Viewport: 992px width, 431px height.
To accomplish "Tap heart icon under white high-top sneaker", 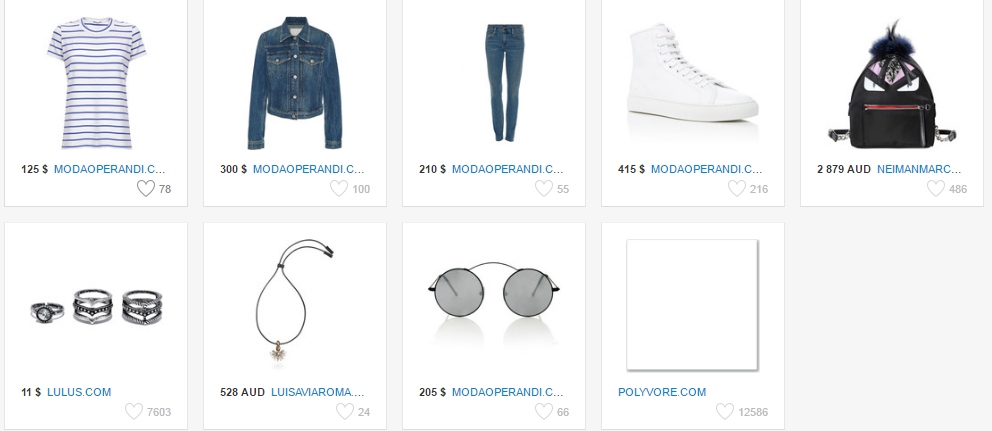I will click(736, 188).
